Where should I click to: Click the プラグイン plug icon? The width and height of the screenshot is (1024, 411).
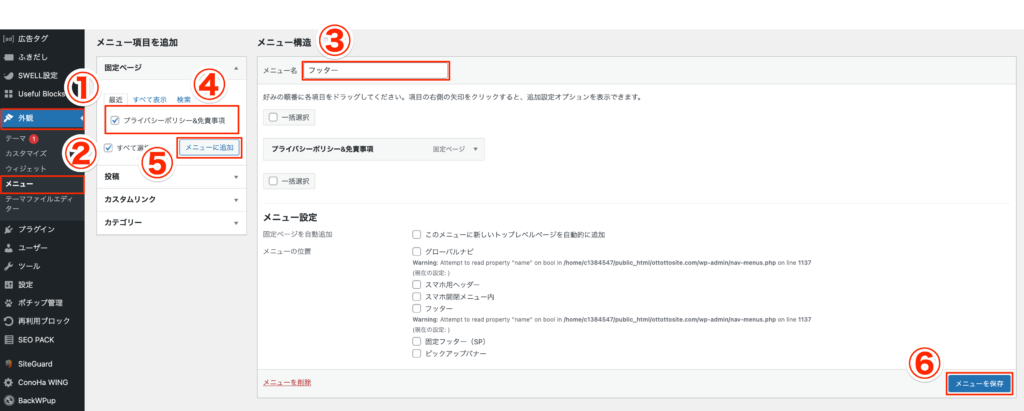[x=8, y=229]
